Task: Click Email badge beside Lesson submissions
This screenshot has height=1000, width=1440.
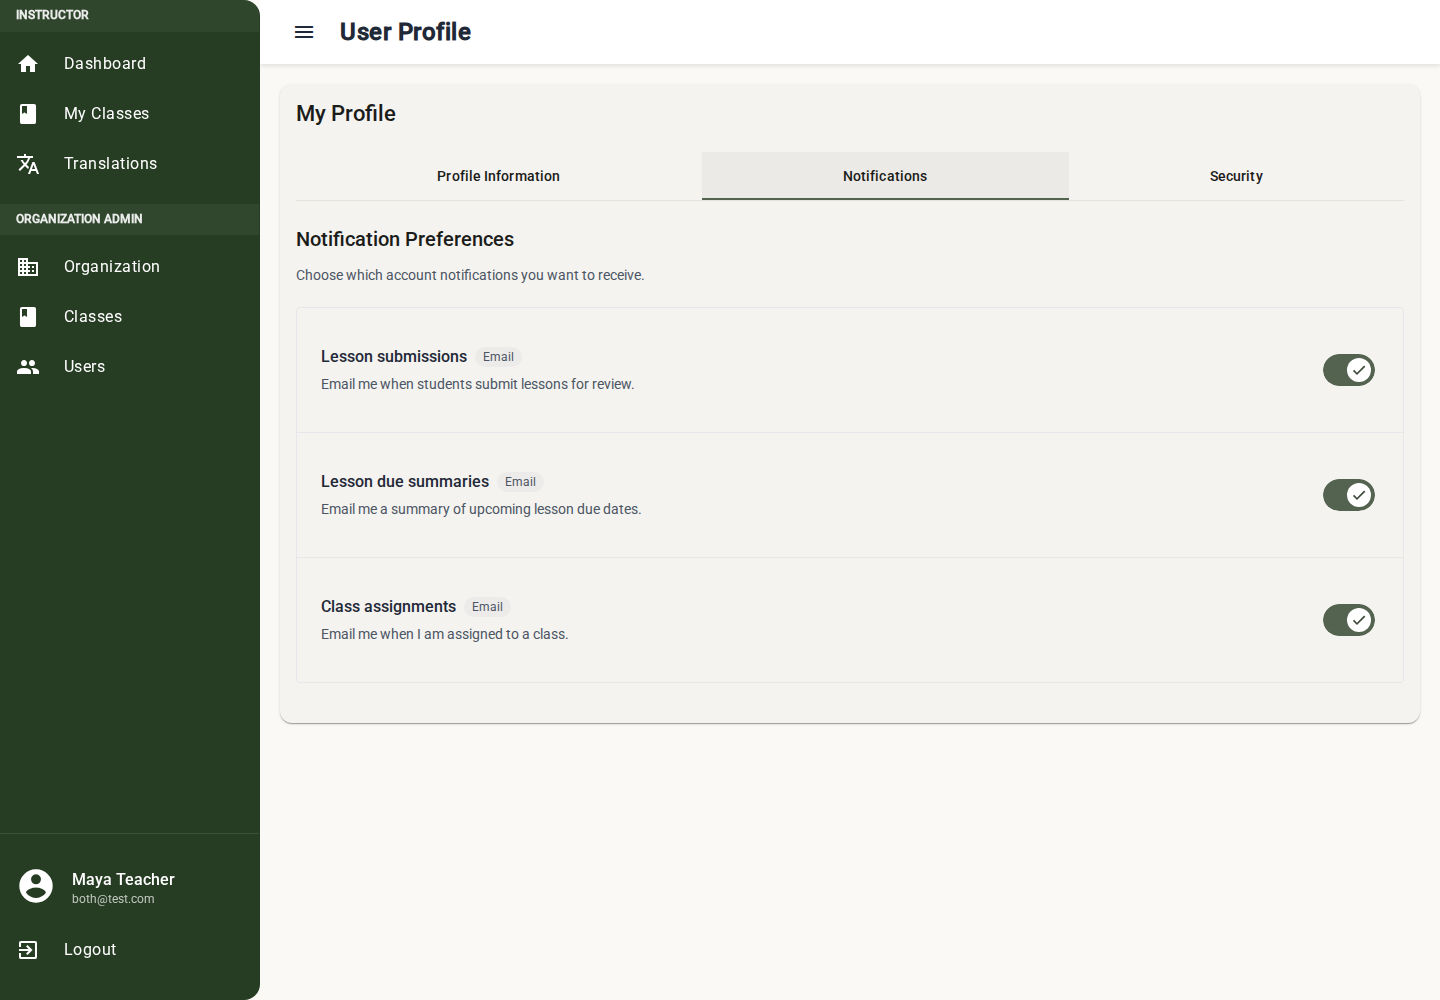Action: coord(498,357)
